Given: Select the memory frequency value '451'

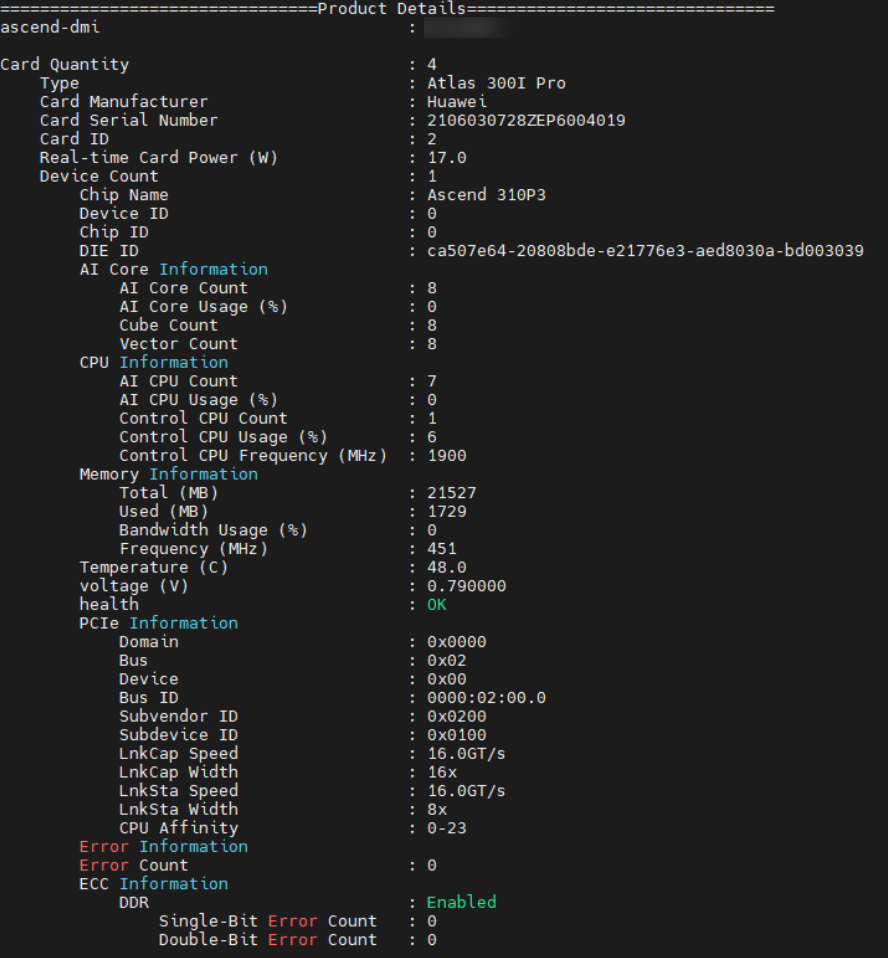Looking at the screenshot, I should pos(442,549).
